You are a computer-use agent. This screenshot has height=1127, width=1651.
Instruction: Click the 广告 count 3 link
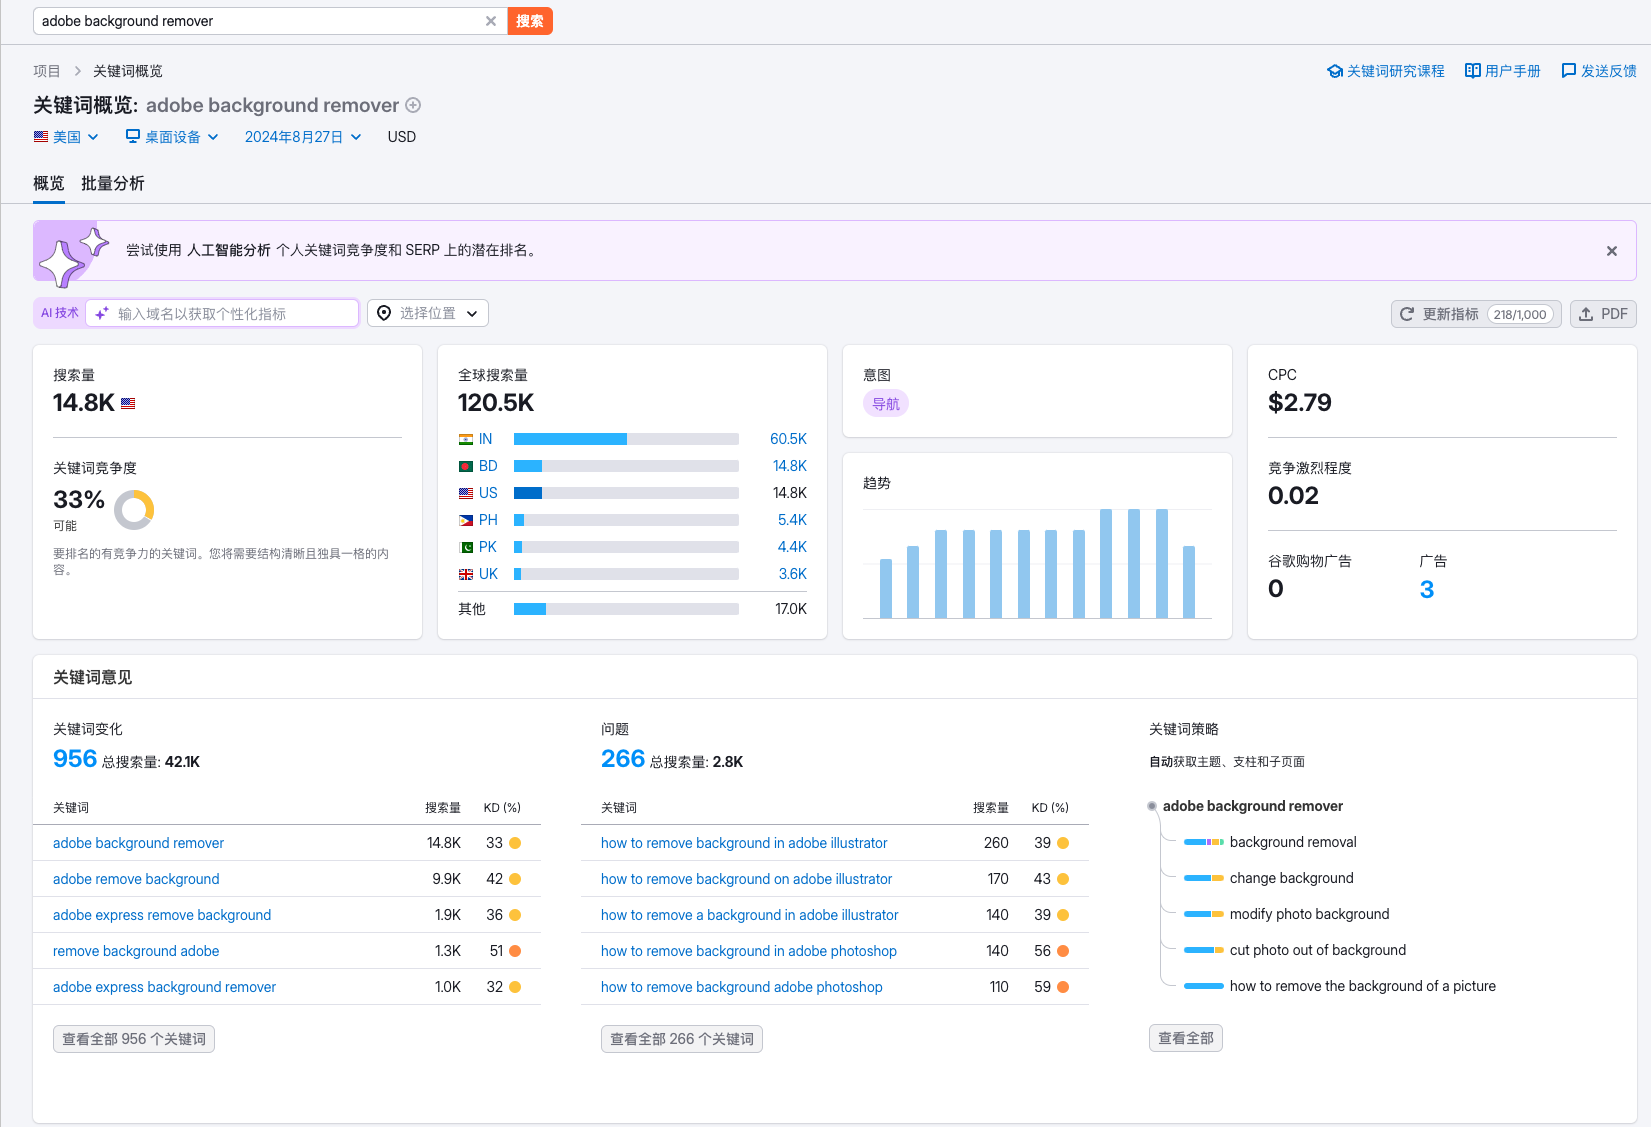pos(1427,589)
